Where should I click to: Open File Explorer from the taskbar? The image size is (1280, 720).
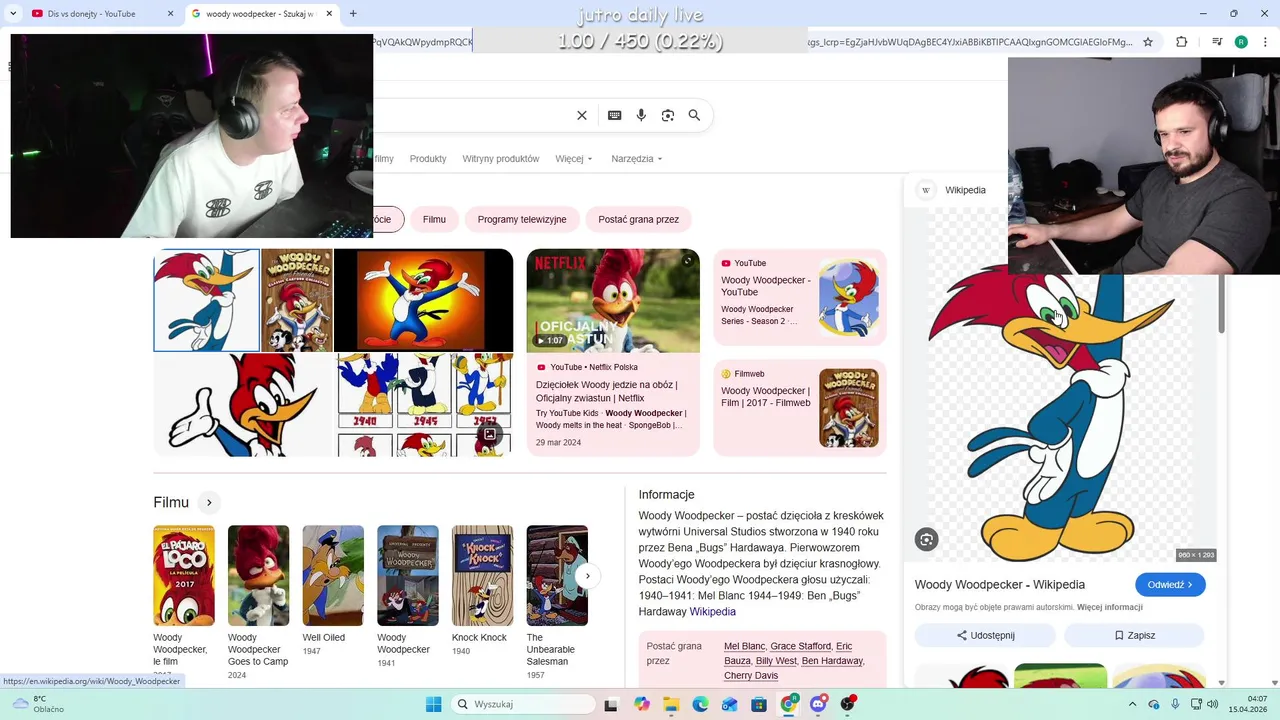coord(671,704)
